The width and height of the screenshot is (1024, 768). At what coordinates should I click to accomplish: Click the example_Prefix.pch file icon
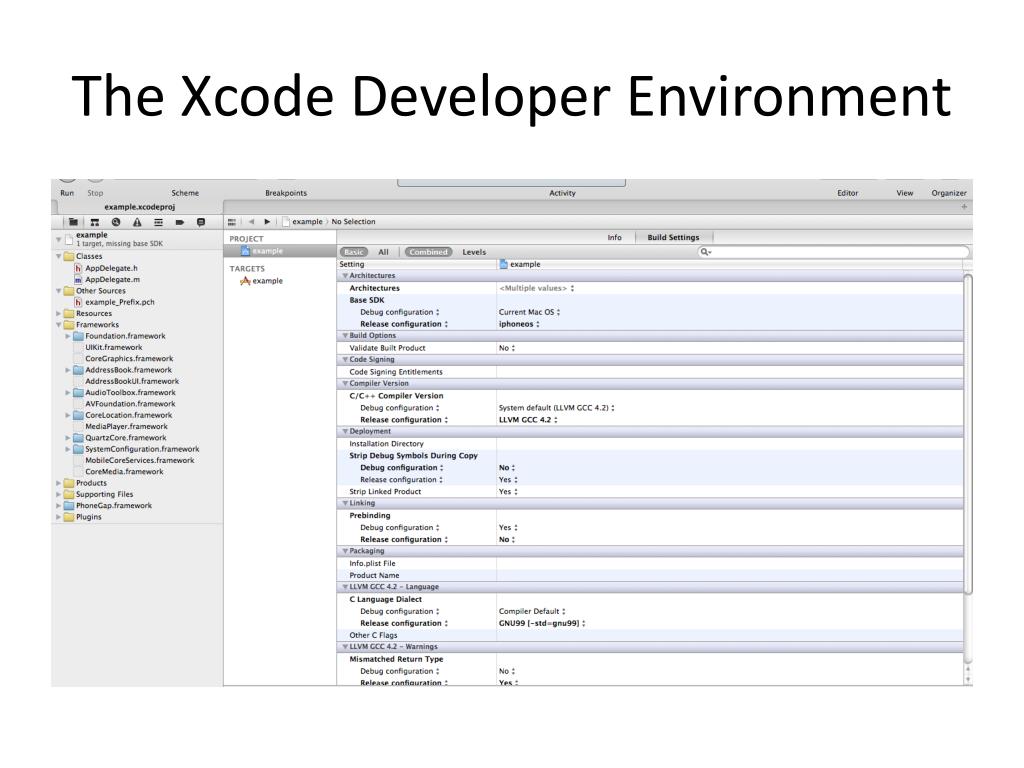[78, 302]
